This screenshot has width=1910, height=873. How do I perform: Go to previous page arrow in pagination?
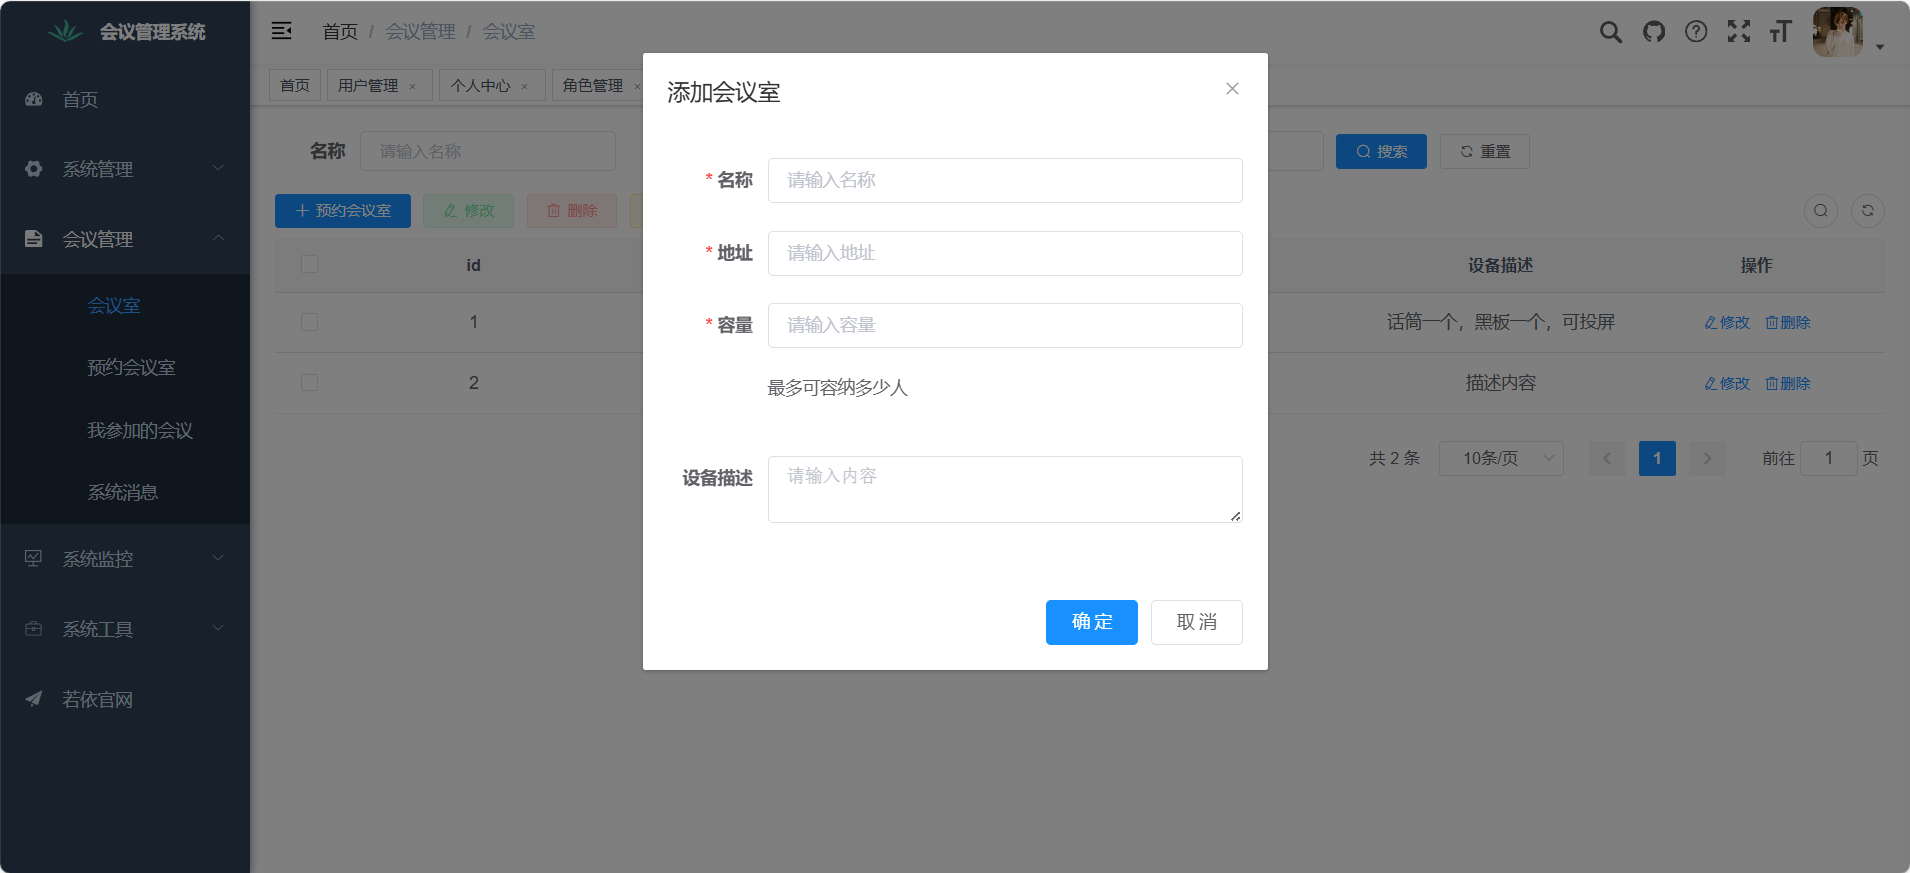1607,458
